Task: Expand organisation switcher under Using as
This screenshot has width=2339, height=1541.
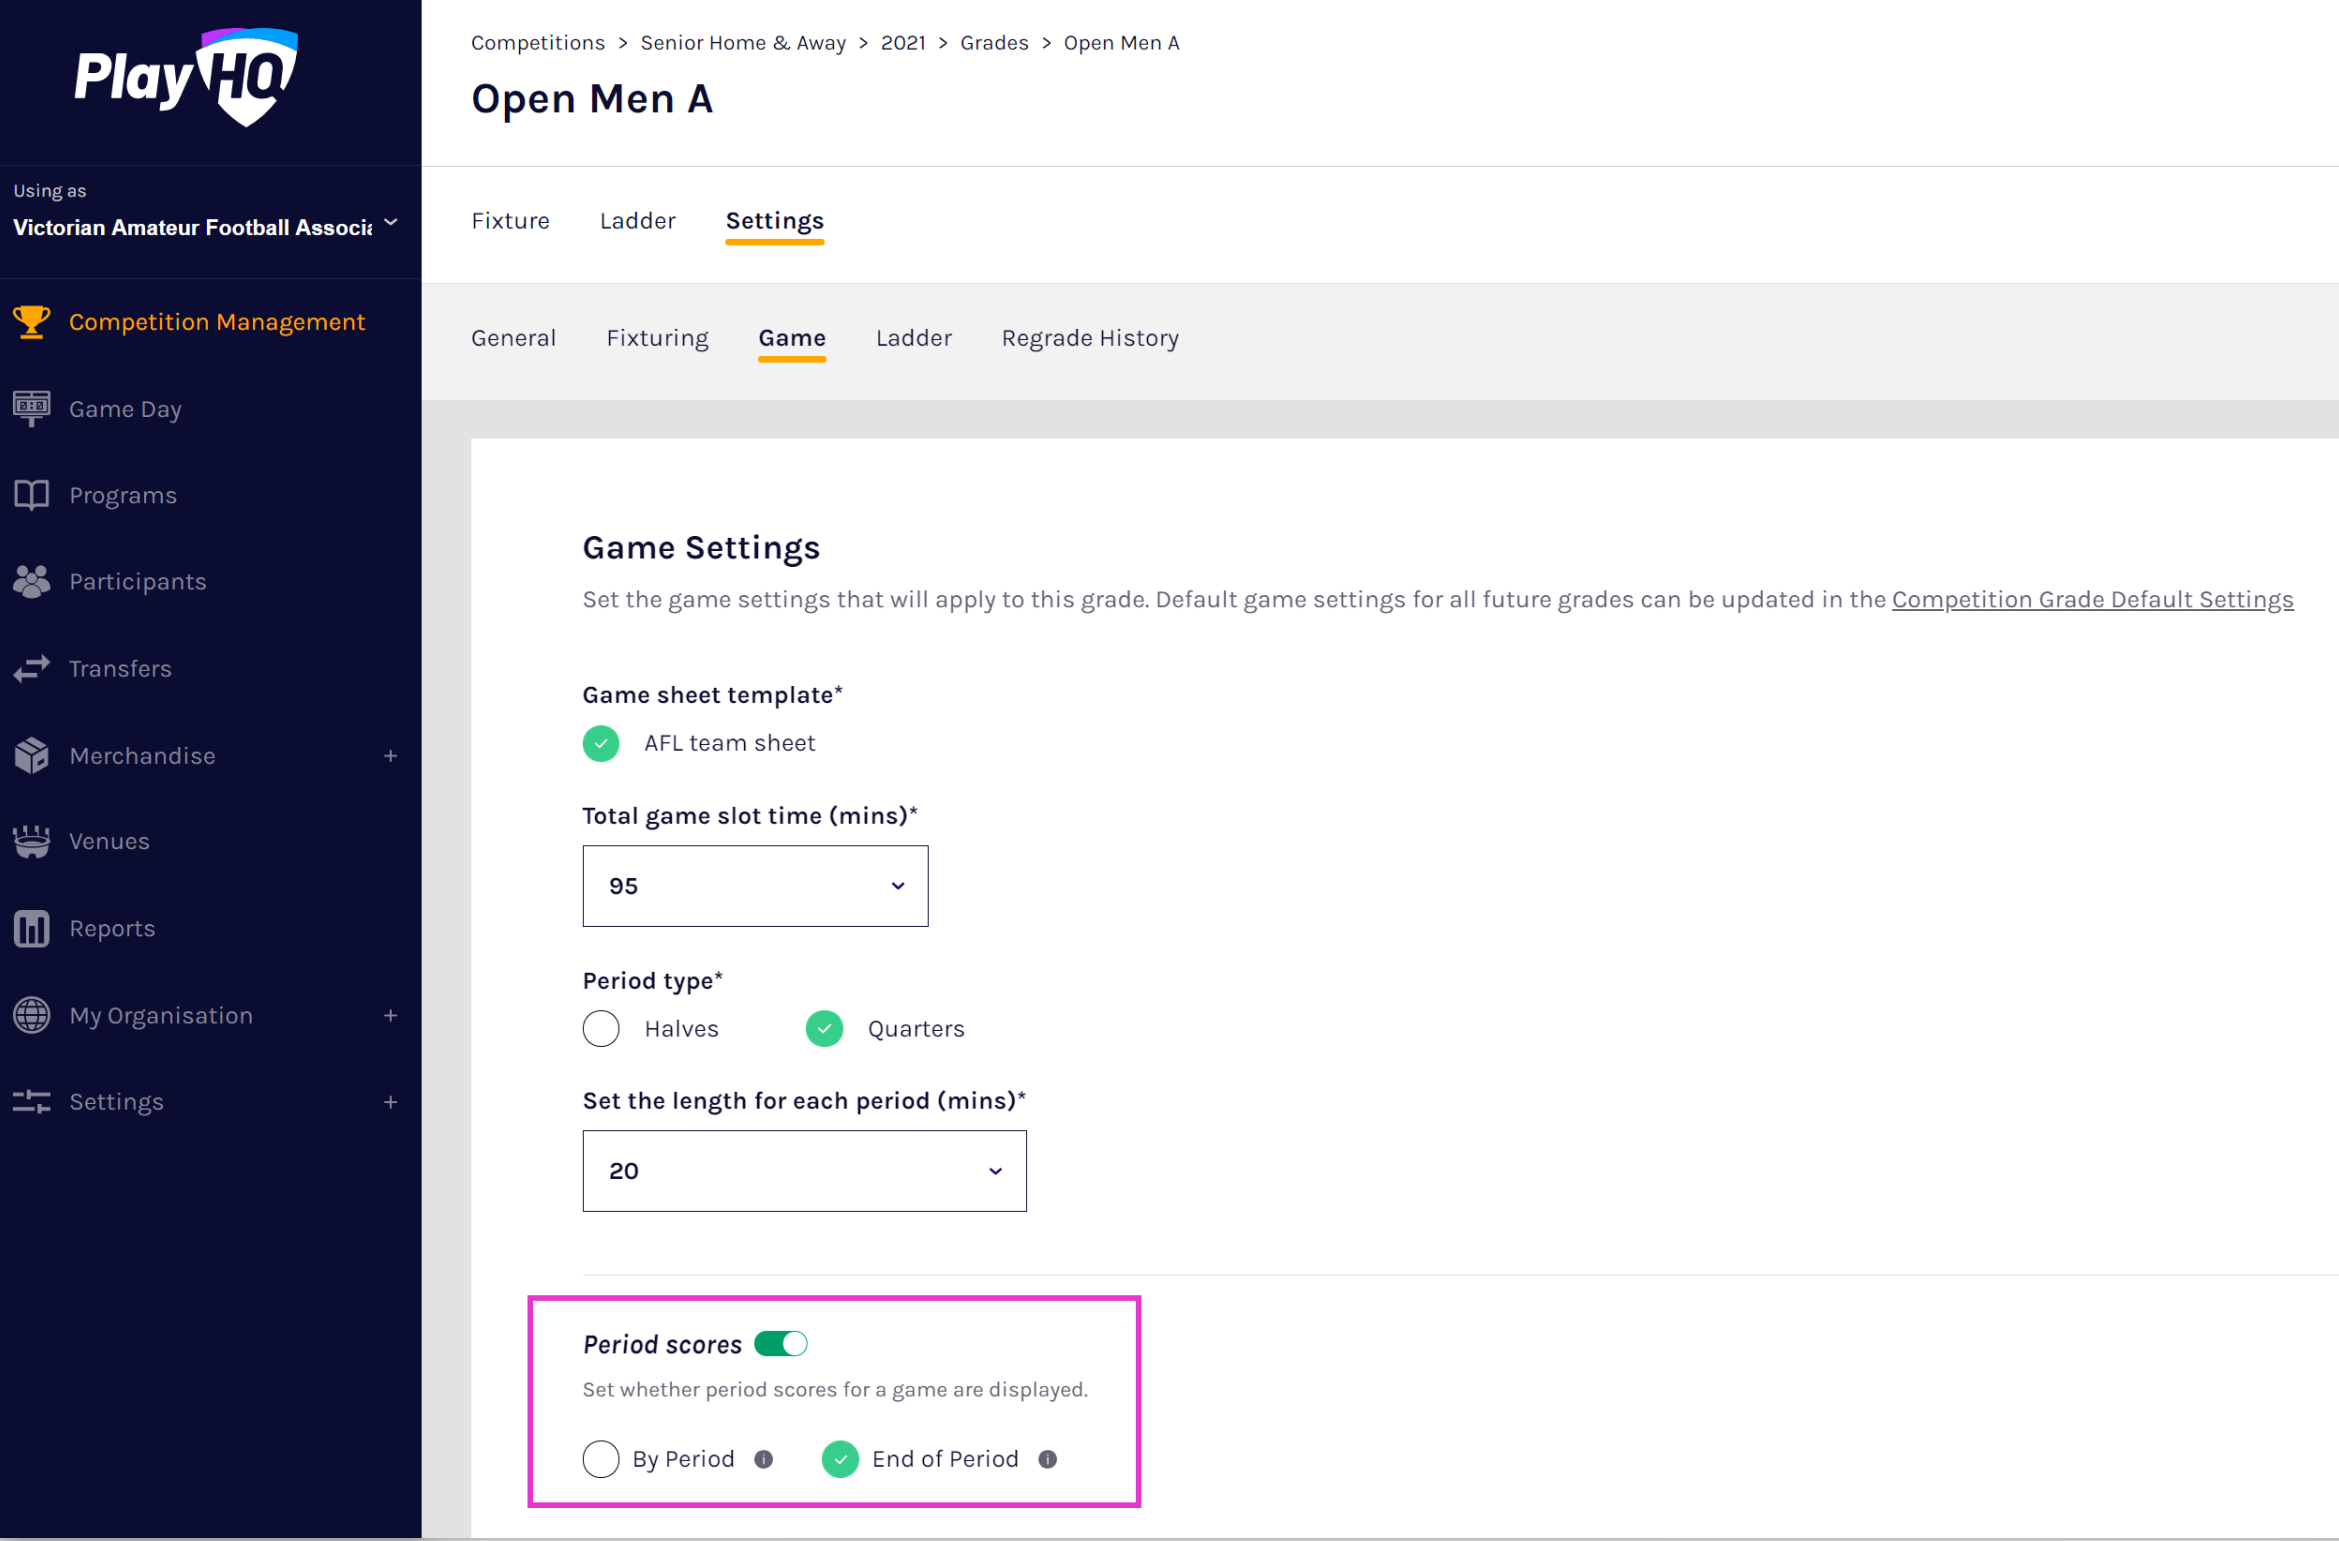Action: tap(390, 223)
